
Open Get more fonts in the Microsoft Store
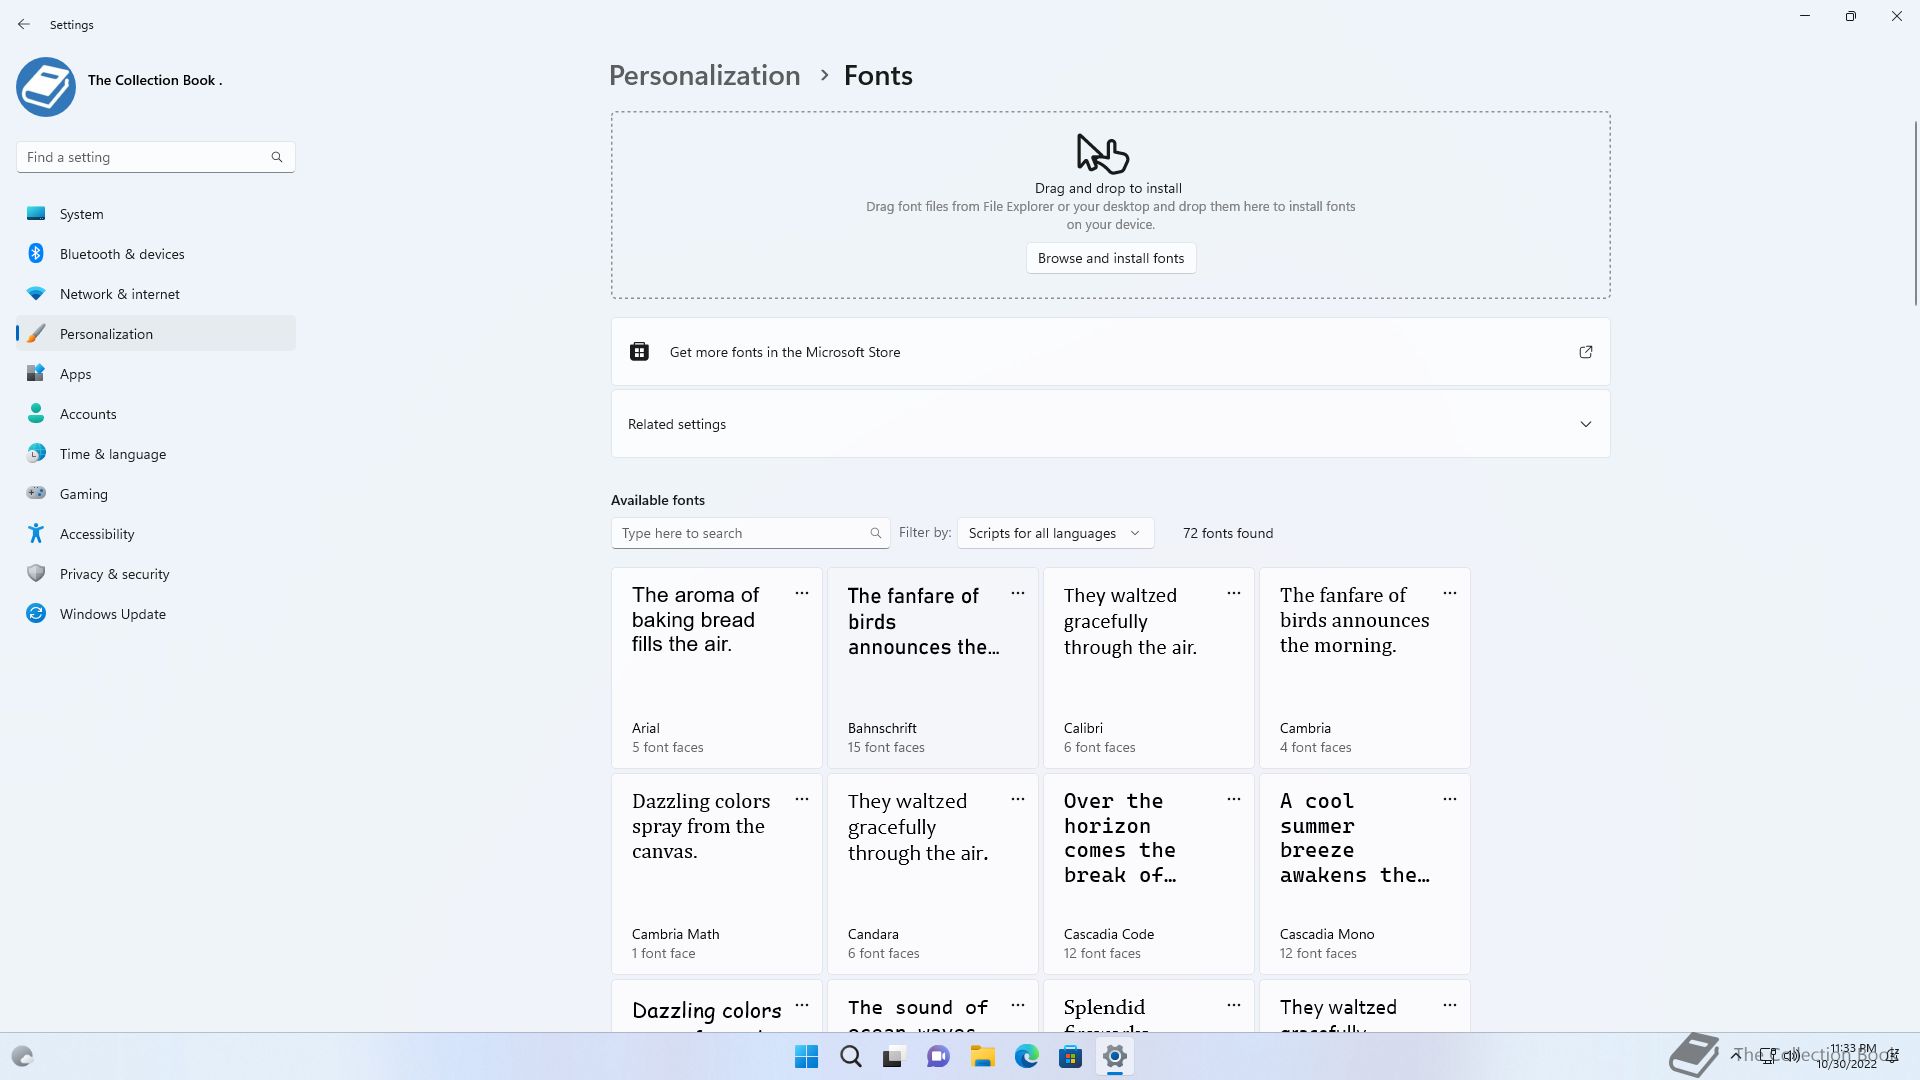1111,352
